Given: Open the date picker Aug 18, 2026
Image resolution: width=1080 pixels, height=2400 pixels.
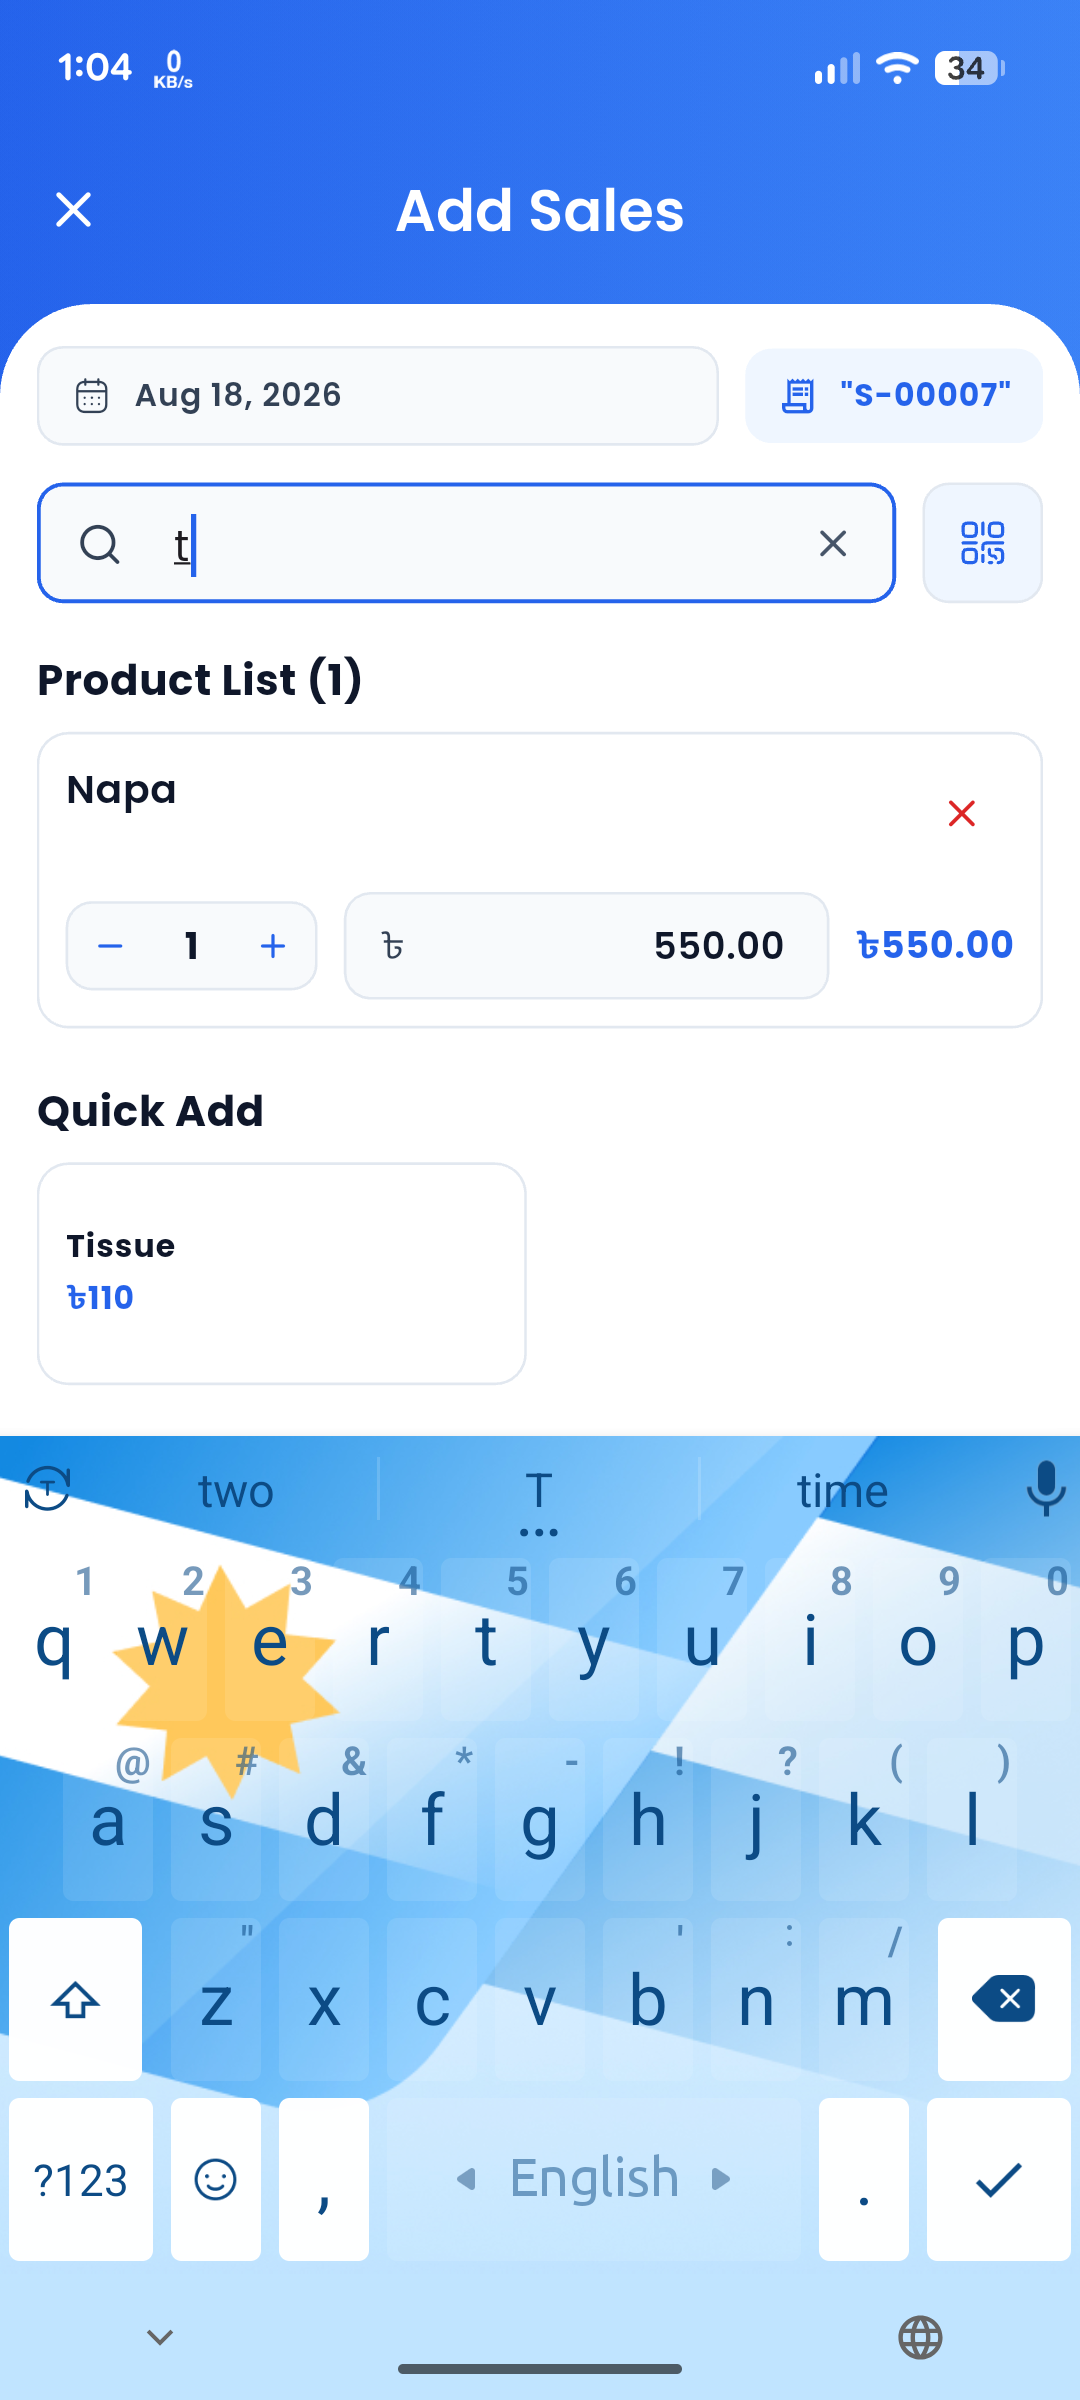Looking at the screenshot, I should point(378,396).
